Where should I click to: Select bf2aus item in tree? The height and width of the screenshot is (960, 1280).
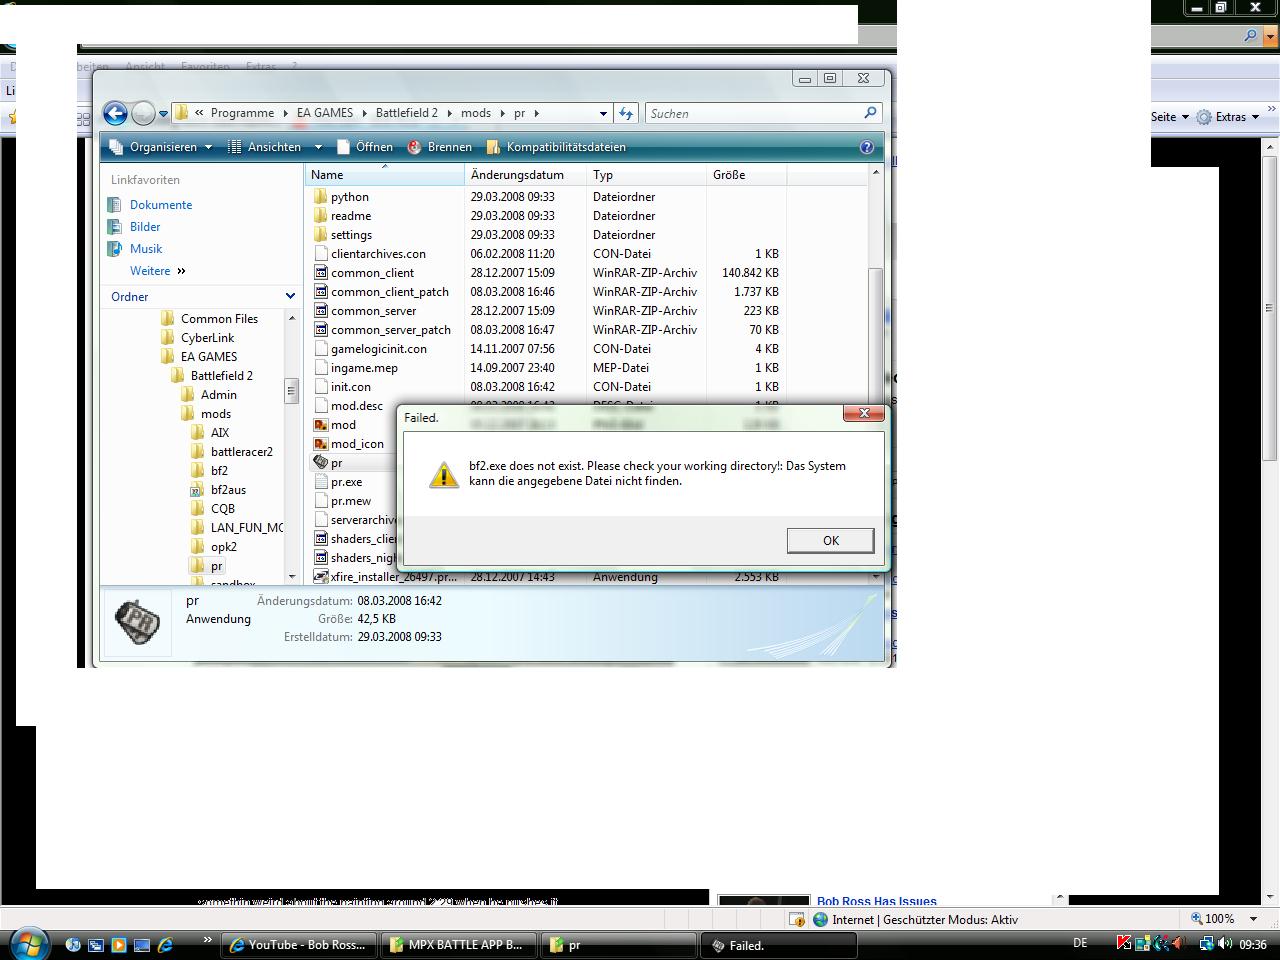tap(228, 490)
